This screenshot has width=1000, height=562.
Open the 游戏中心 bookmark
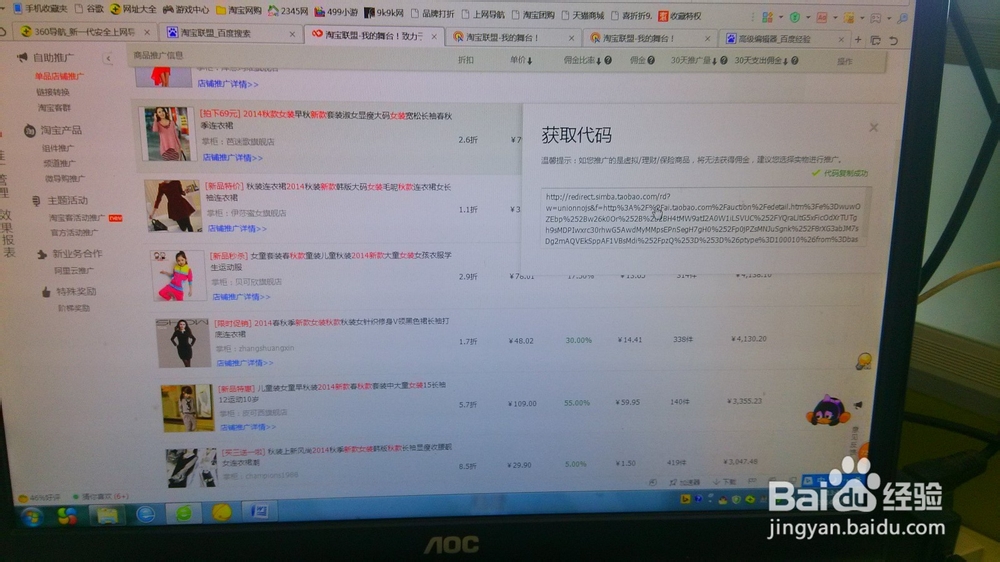click(x=186, y=10)
